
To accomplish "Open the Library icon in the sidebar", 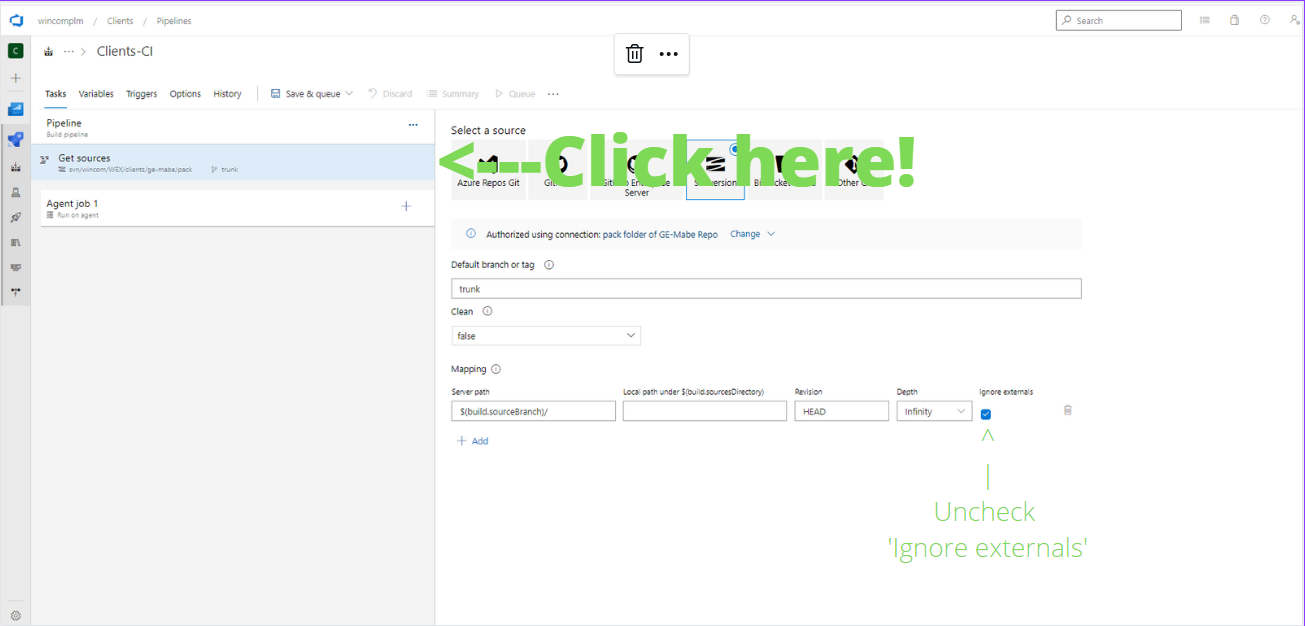I will pos(16,242).
